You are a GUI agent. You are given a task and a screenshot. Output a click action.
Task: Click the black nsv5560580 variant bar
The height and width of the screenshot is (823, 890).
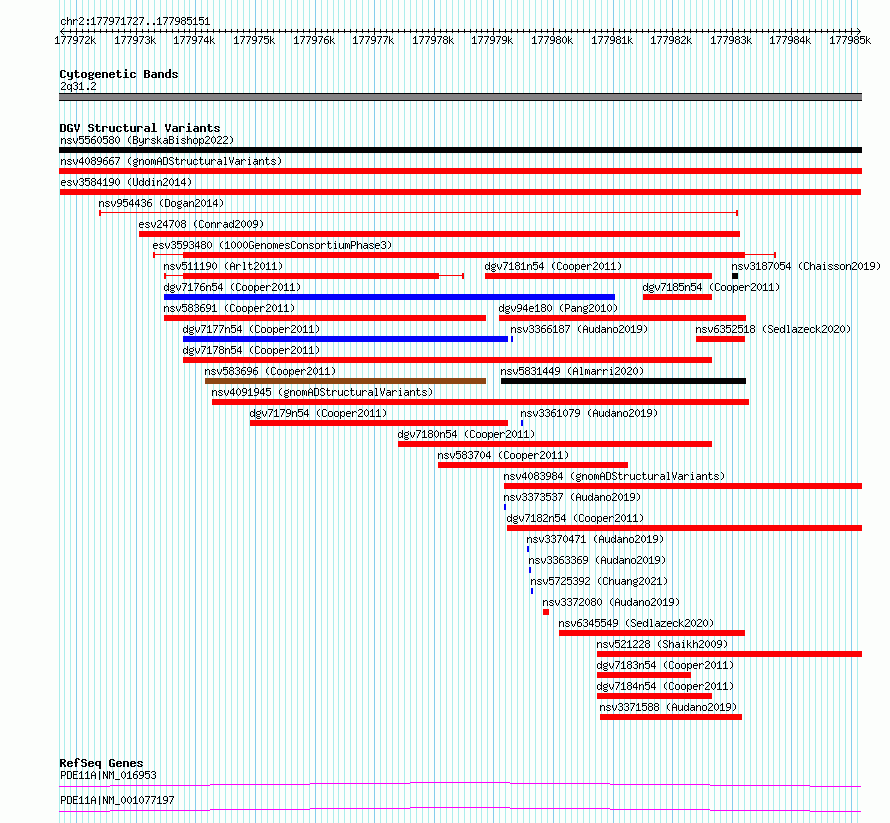click(x=460, y=150)
